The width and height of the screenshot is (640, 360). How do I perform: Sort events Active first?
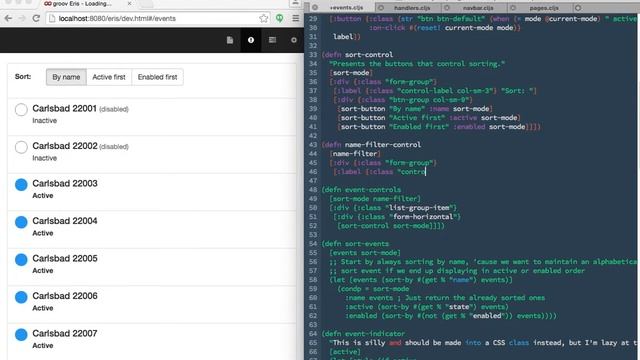click(x=109, y=77)
